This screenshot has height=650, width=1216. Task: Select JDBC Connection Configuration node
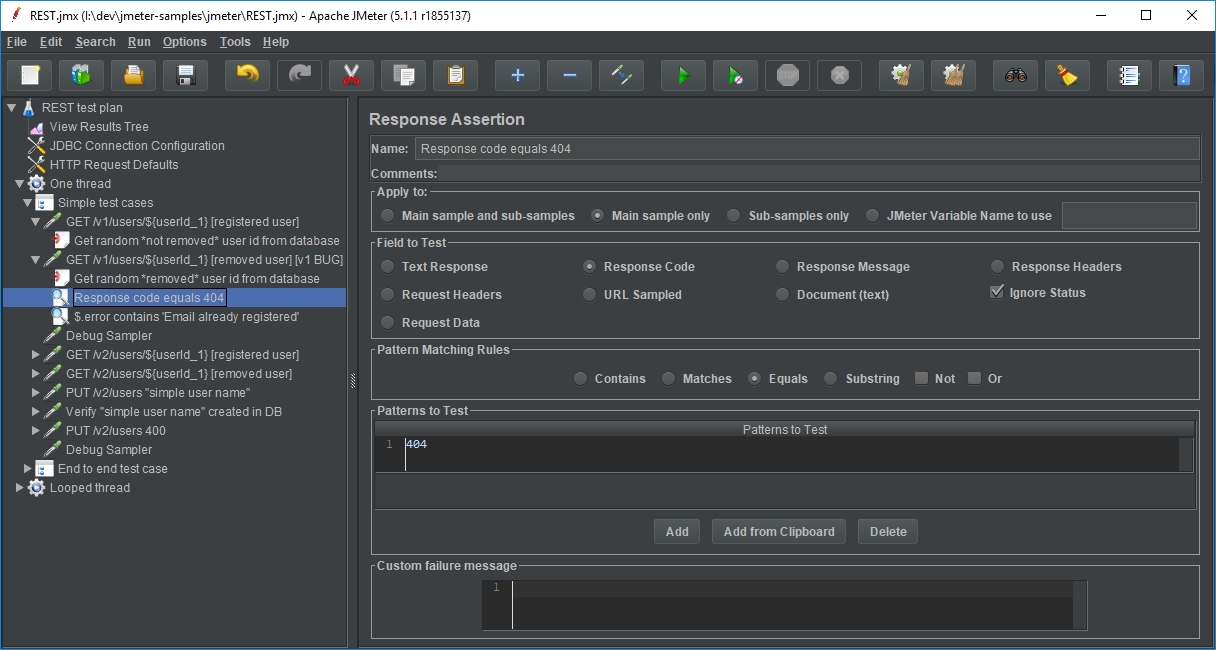pyautogui.click(x=137, y=146)
